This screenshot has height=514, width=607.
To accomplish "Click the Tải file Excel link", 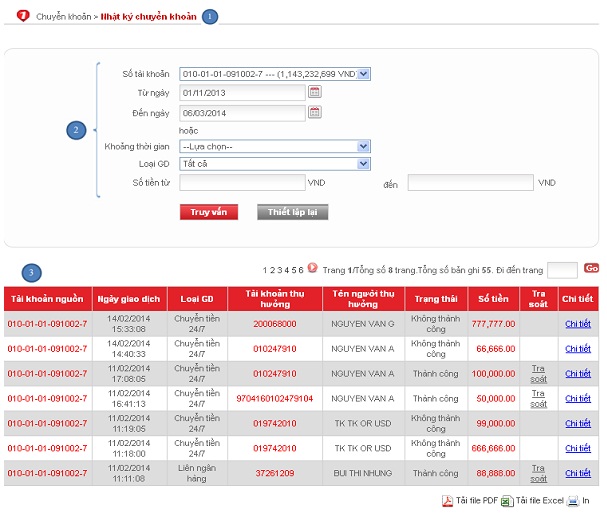I will click(x=540, y=500).
